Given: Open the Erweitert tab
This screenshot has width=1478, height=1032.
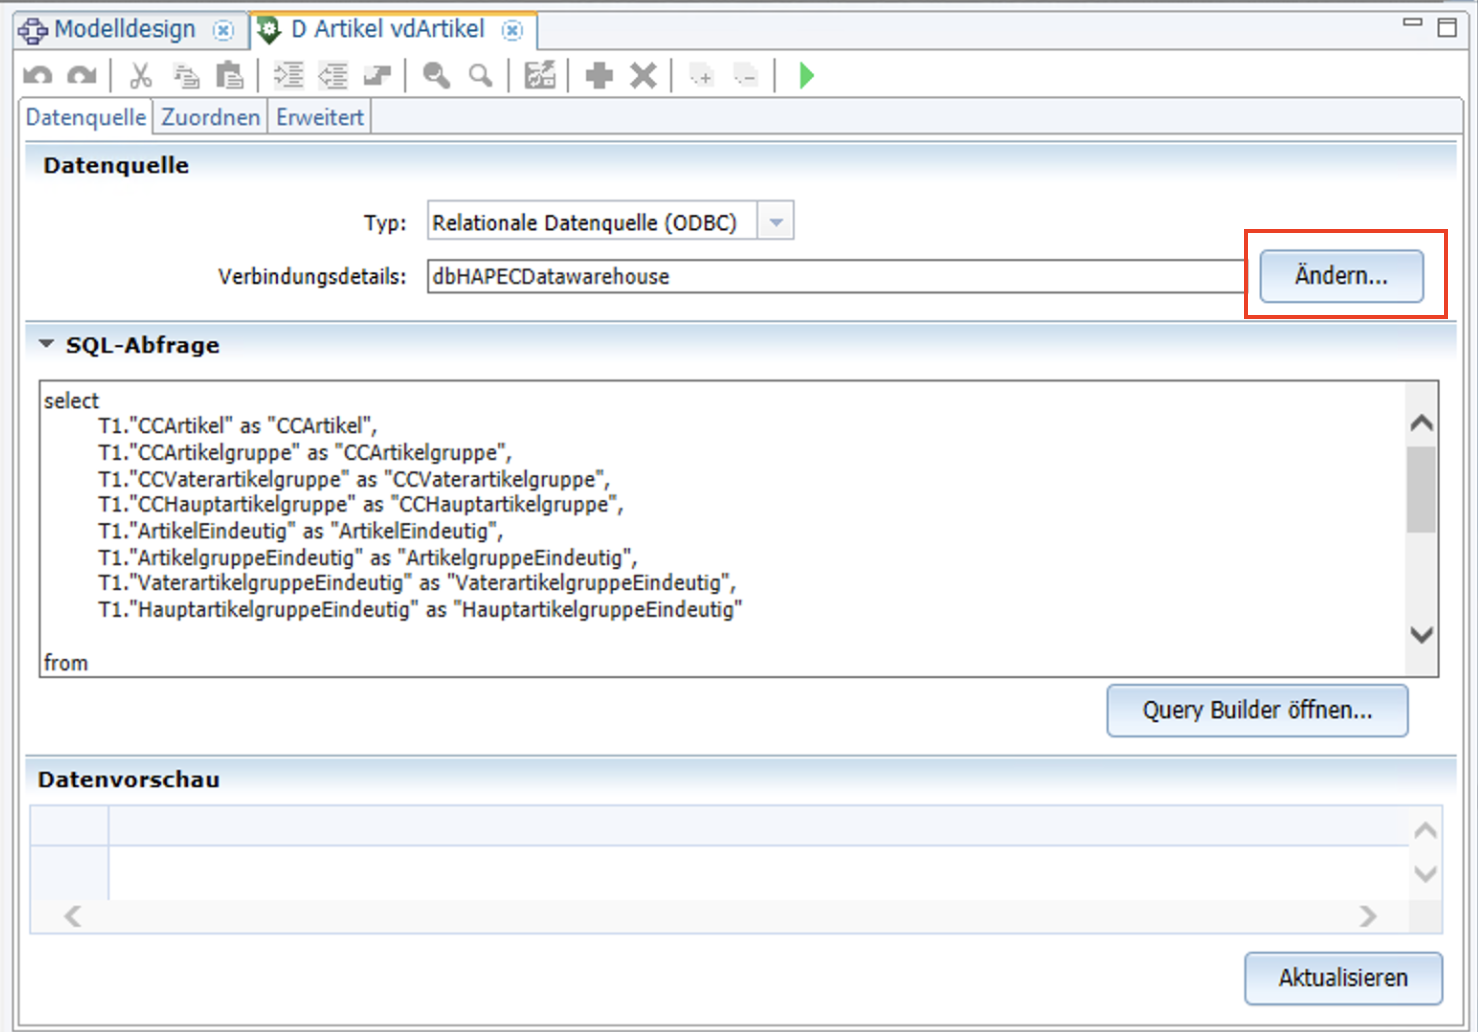Looking at the screenshot, I should [320, 118].
